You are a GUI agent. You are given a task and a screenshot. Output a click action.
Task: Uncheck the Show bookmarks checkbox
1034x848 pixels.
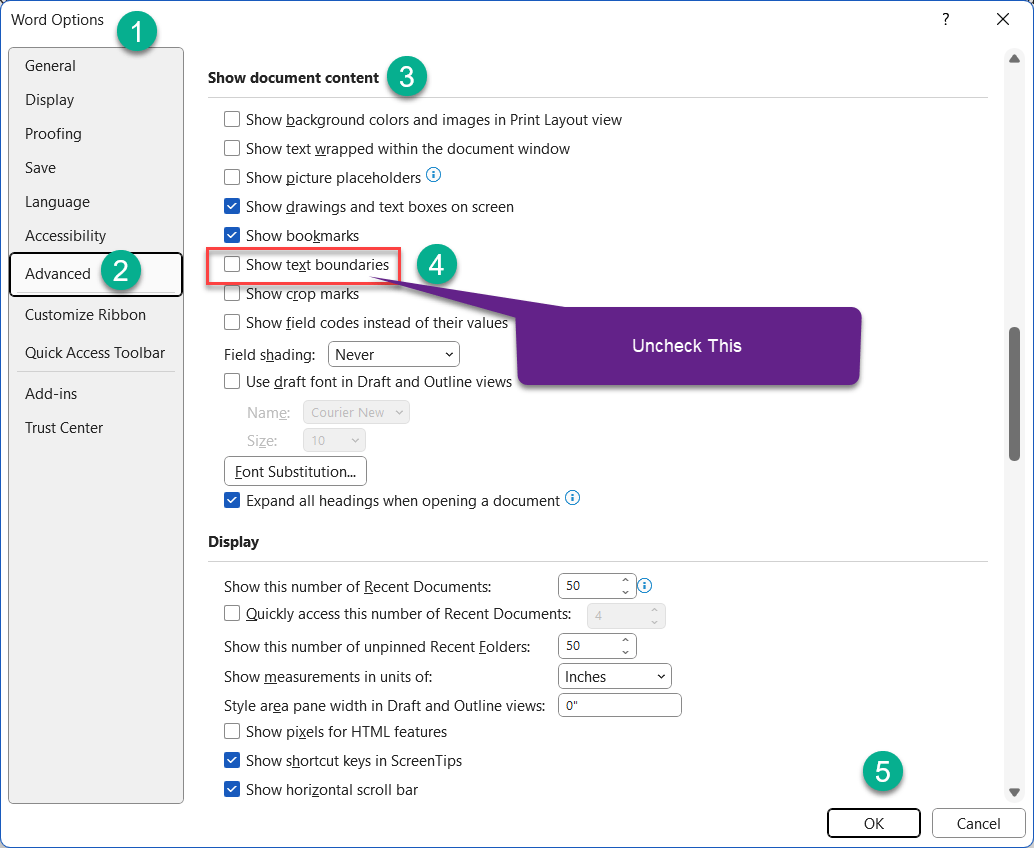pos(232,235)
